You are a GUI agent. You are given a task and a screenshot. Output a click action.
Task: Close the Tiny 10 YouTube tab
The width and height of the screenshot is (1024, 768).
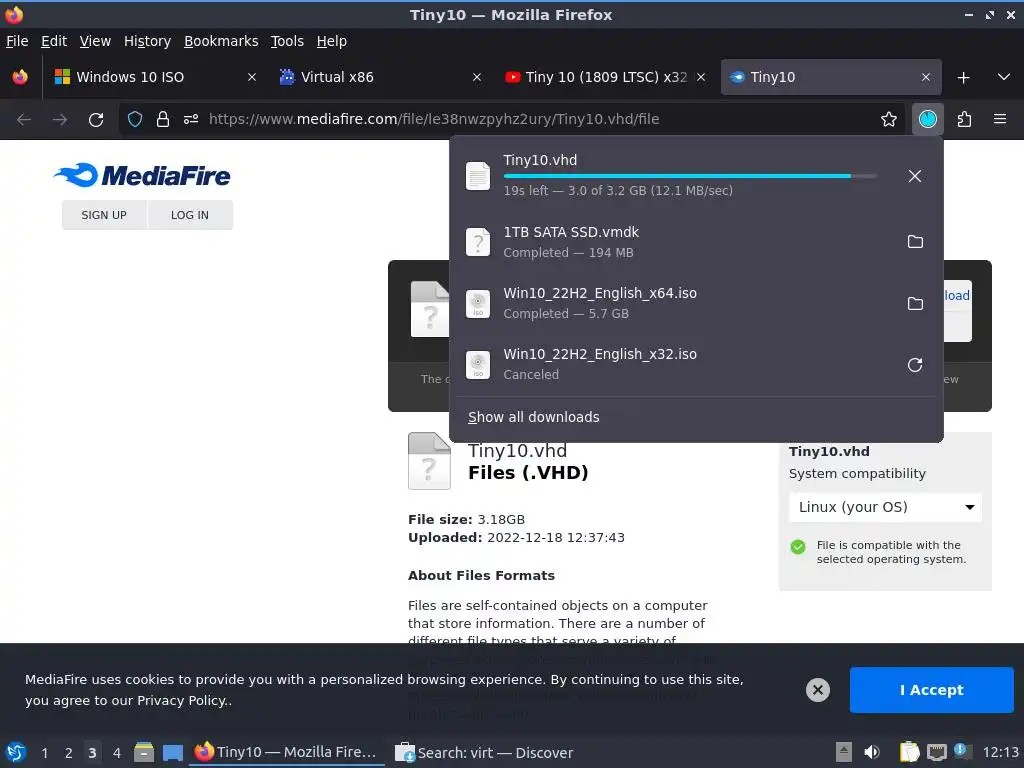701,77
